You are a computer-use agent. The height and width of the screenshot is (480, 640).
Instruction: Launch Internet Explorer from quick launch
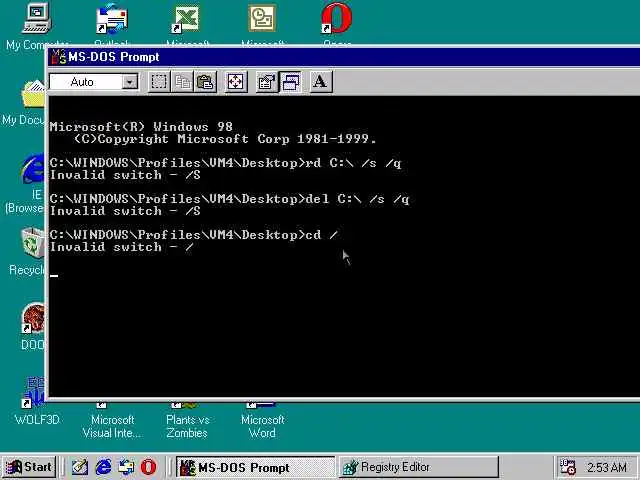click(x=103, y=467)
